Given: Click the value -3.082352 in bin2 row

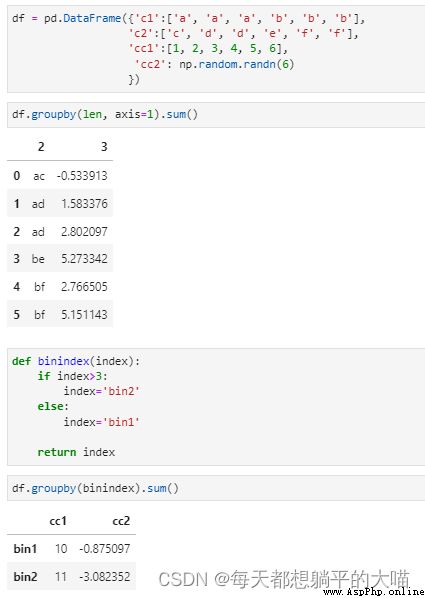Looking at the screenshot, I should (105, 577).
